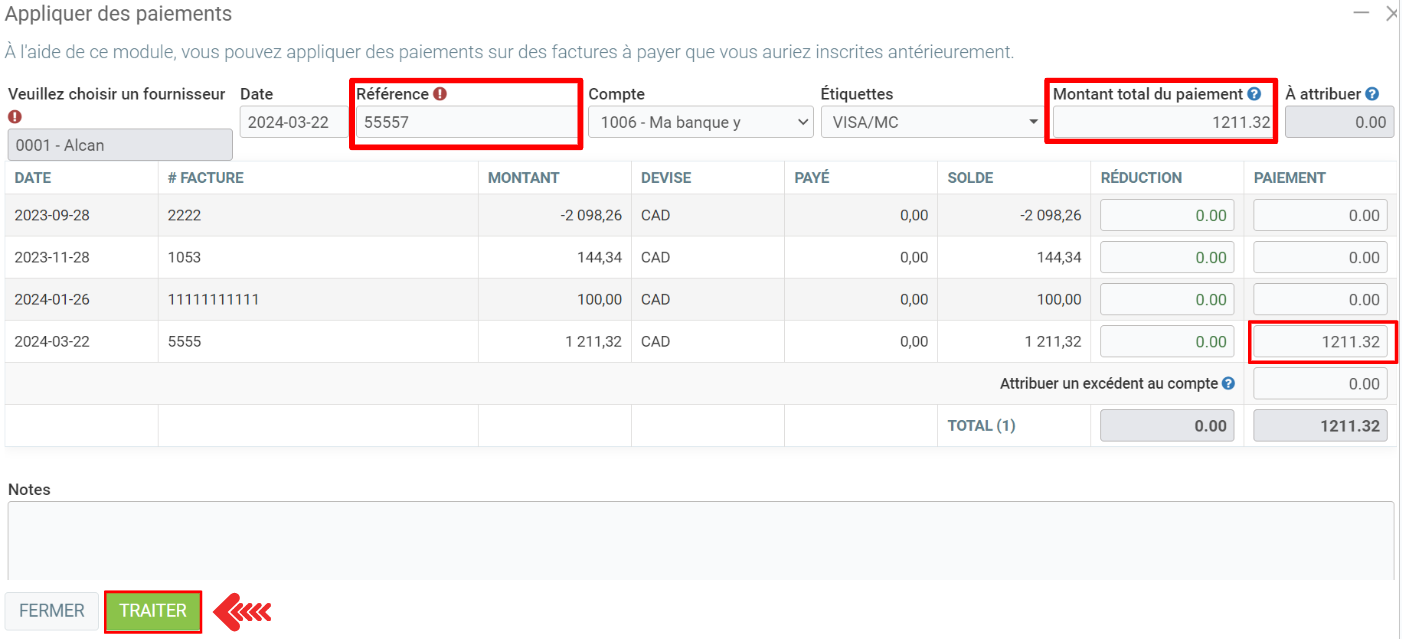1402x639 pixels.
Task: Click the help icon next to À attribuer
Action: point(1372,94)
